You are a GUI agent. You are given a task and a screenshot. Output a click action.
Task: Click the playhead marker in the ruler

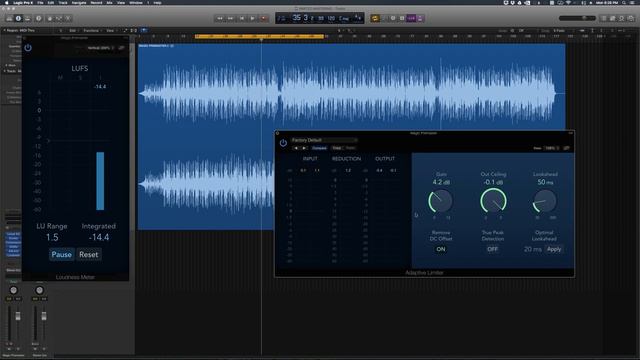coord(261,39)
